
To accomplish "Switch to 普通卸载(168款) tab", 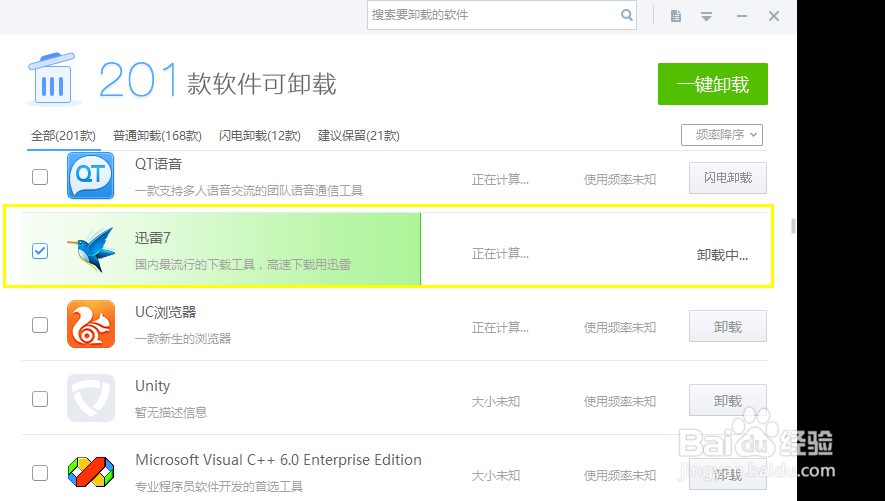I will [157, 136].
